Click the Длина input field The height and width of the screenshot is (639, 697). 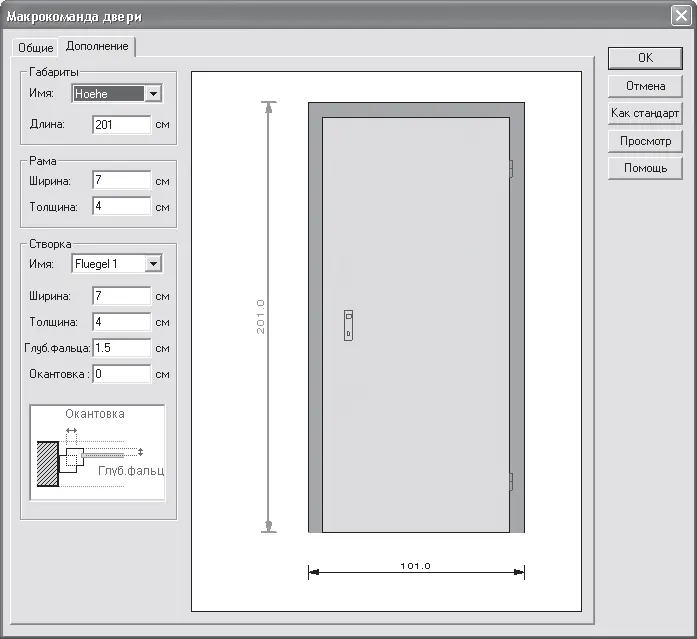[121, 125]
